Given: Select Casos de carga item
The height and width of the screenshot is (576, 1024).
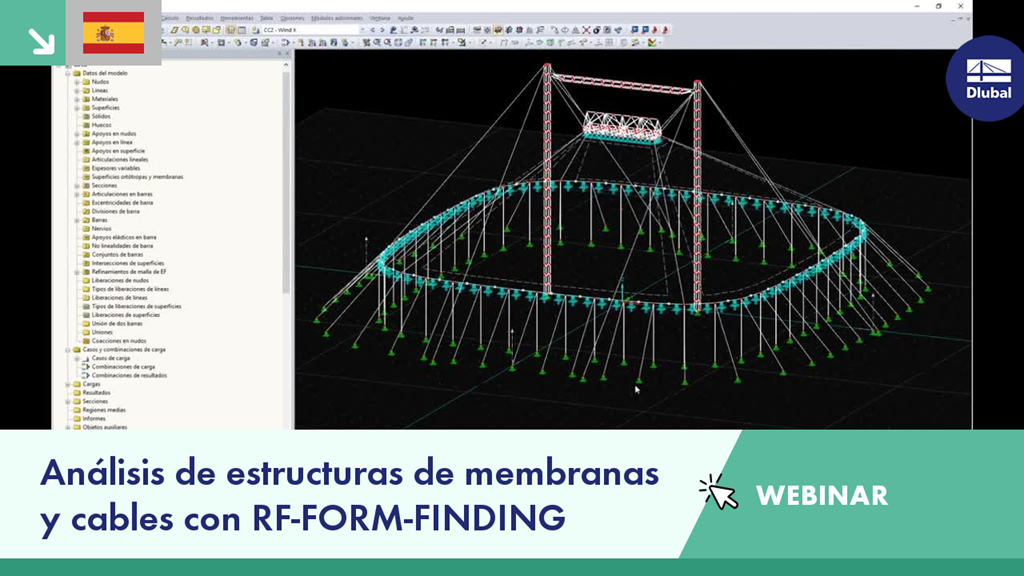Looking at the screenshot, I should click(x=110, y=358).
